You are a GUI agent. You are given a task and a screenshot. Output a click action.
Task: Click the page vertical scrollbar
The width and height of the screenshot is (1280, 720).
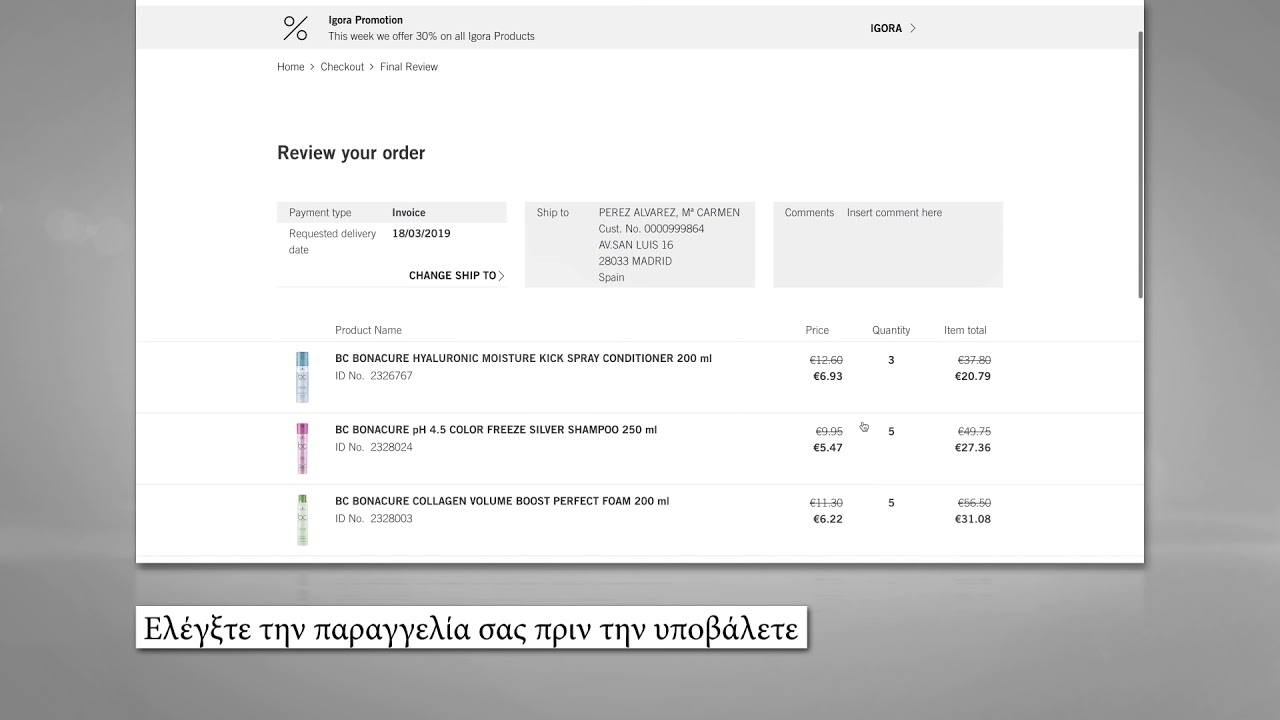tap(1139, 163)
